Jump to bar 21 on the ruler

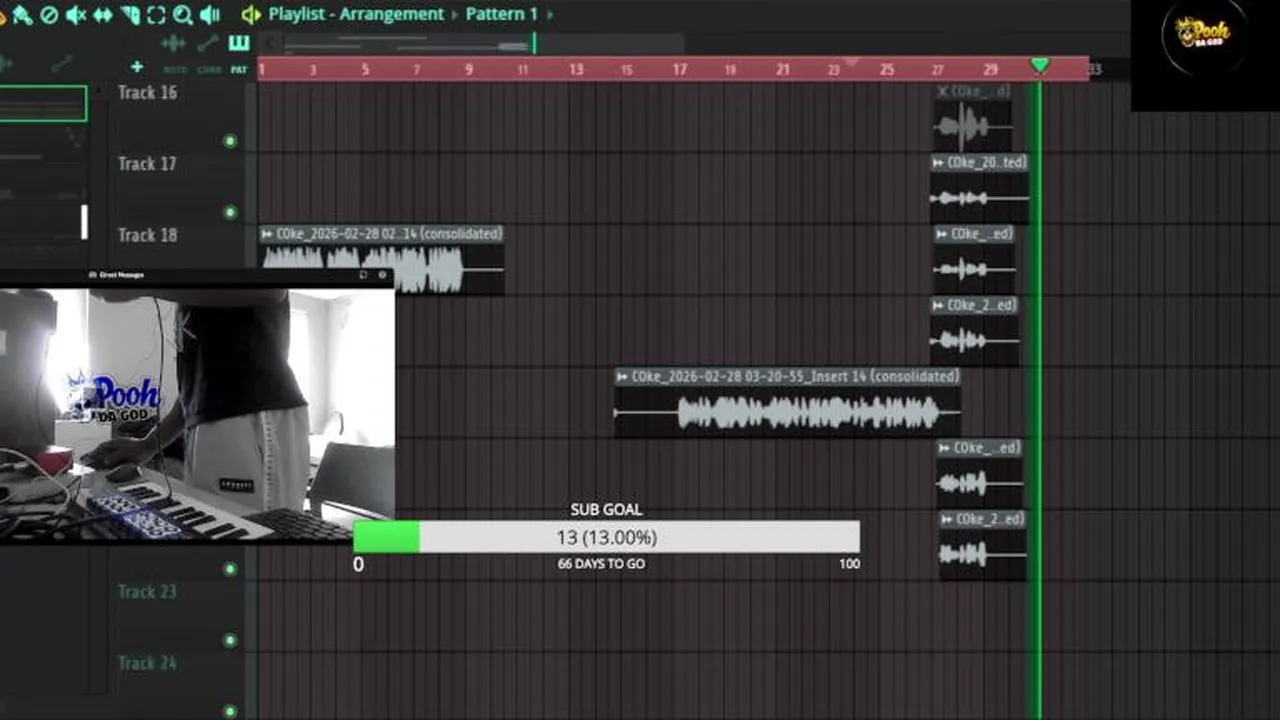pyautogui.click(x=783, y=69)
